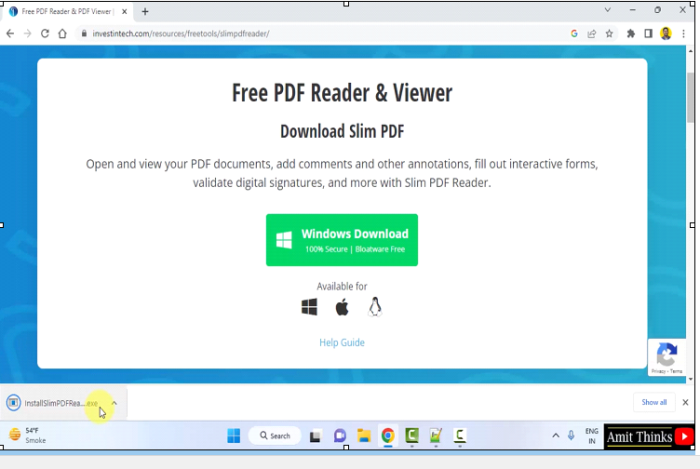Image resolution: width=700 pixels, height=469 pixels.
Task: Click the green Windows Download button
Action: [x=342, y=240]
